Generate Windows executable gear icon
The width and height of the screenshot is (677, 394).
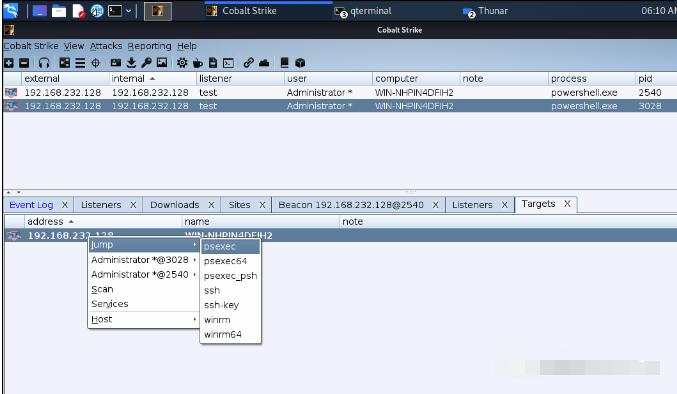[x=182, y=63]
